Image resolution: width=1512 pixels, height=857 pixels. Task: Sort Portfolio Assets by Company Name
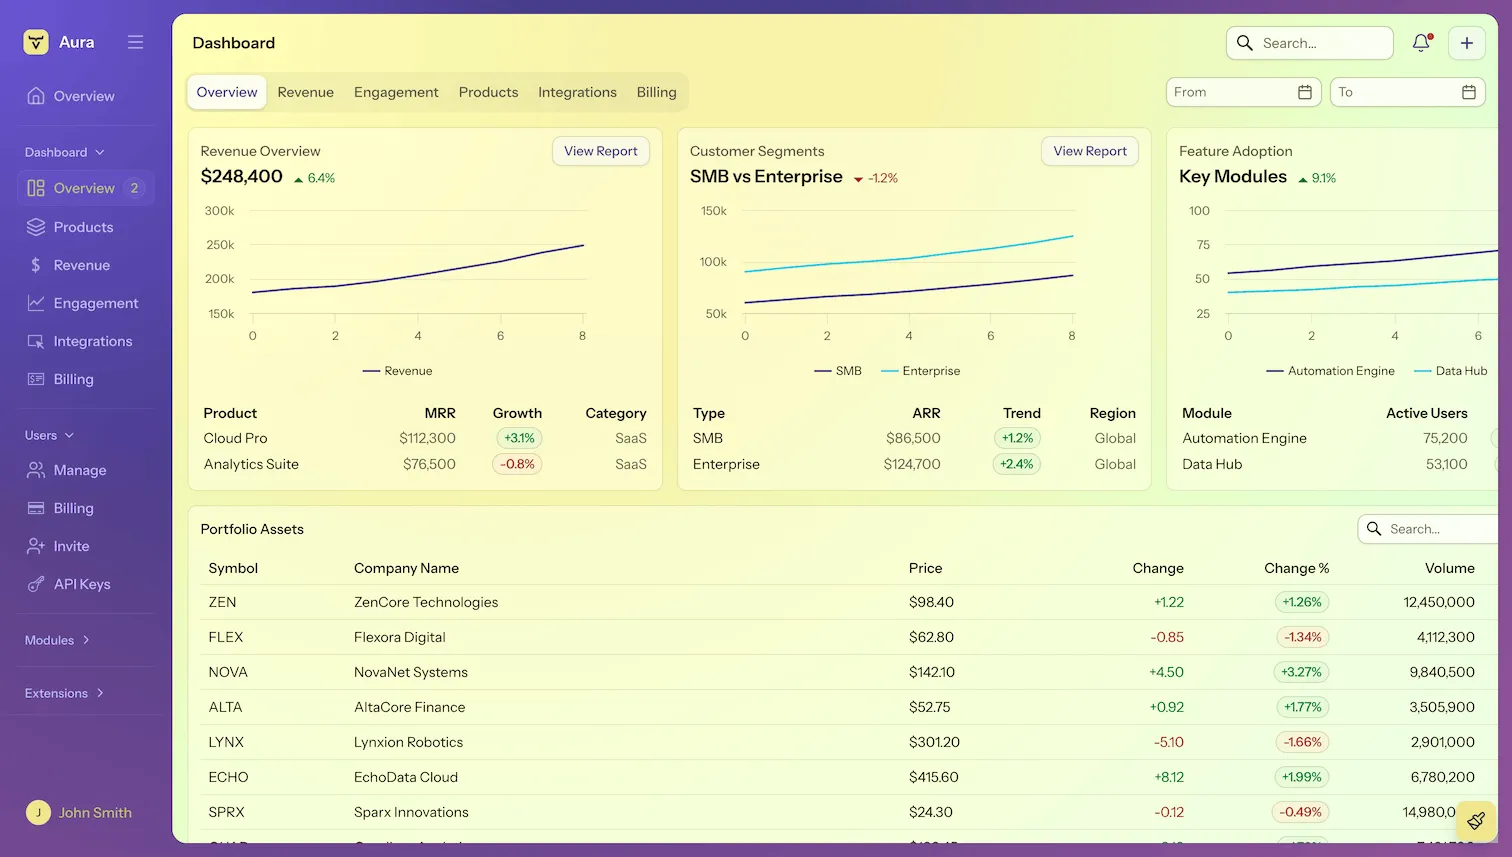[x=406, y=568]
